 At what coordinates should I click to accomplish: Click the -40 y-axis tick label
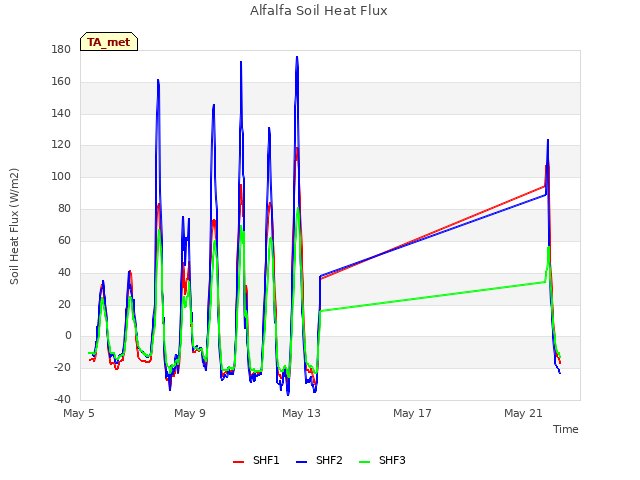(62, 399)
